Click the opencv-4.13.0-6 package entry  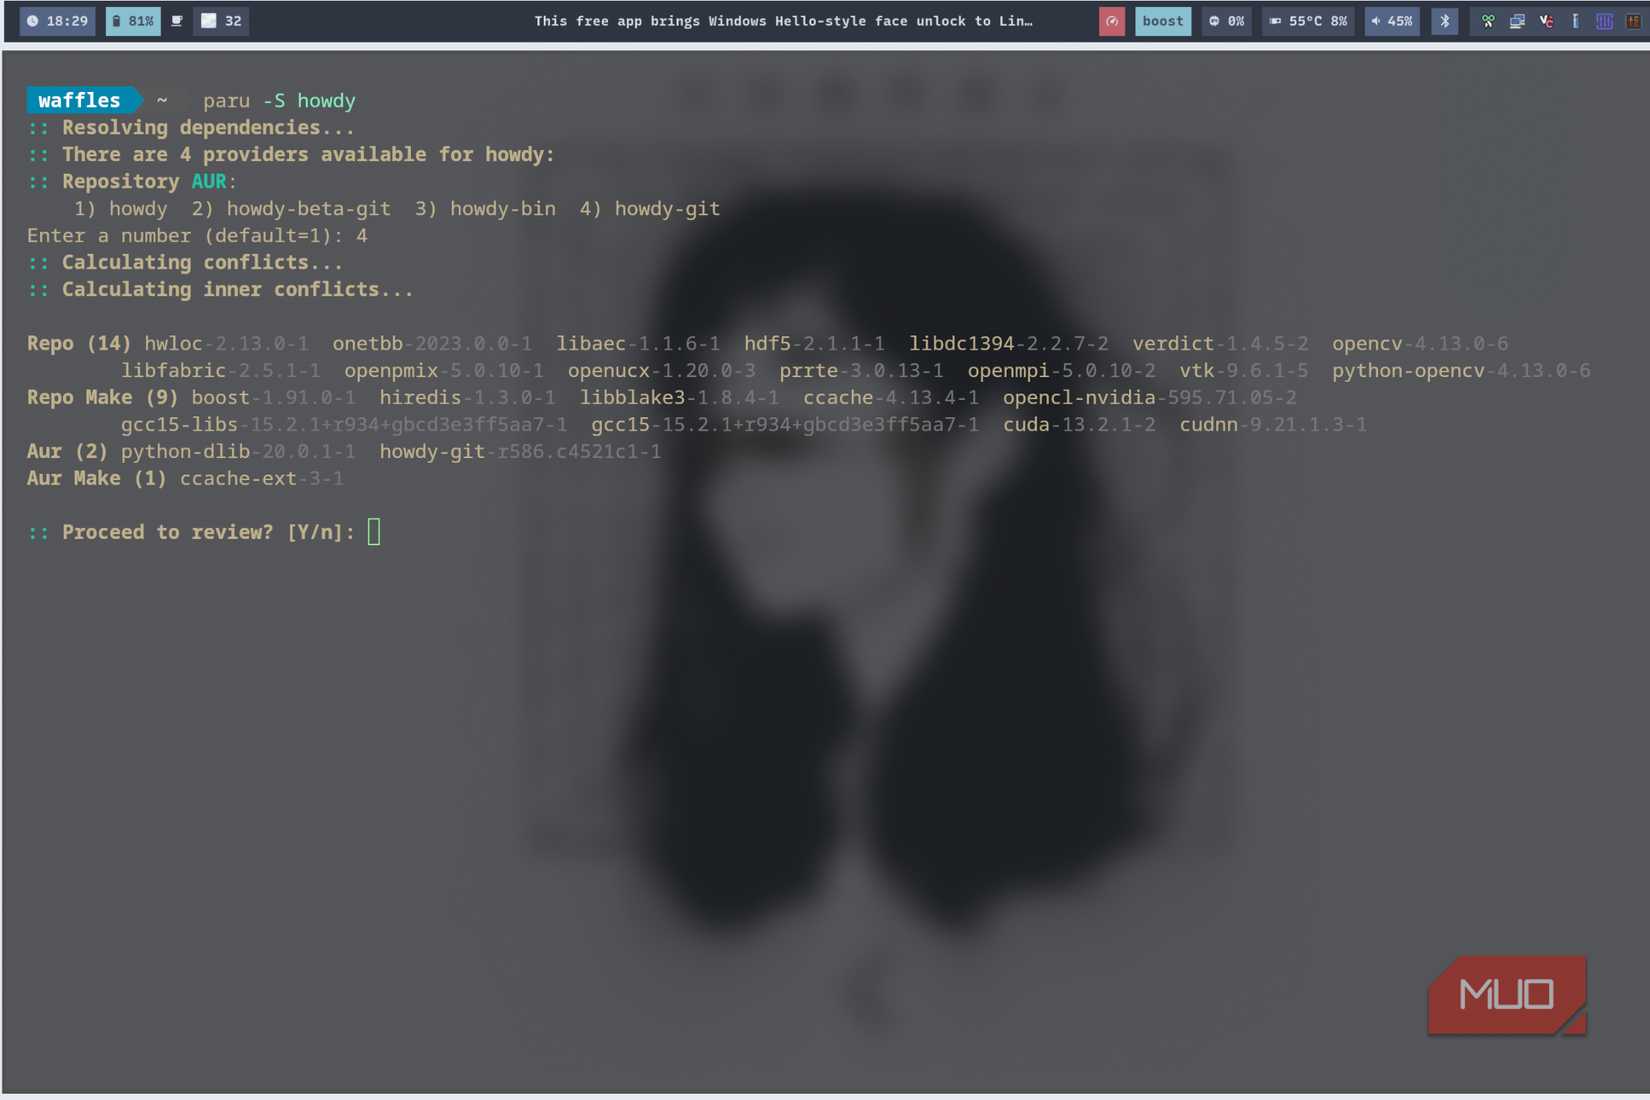[1420, 344]
